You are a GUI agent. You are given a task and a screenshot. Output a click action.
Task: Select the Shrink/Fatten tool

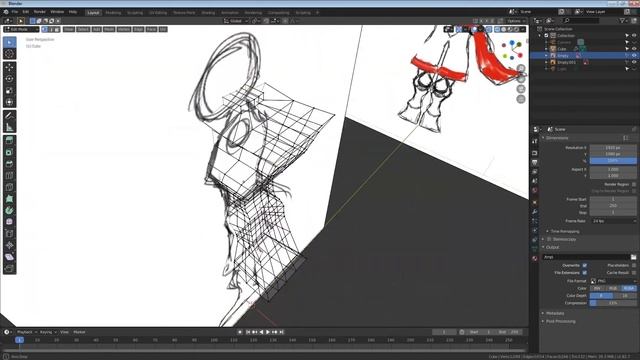click(x=9, y=245)
